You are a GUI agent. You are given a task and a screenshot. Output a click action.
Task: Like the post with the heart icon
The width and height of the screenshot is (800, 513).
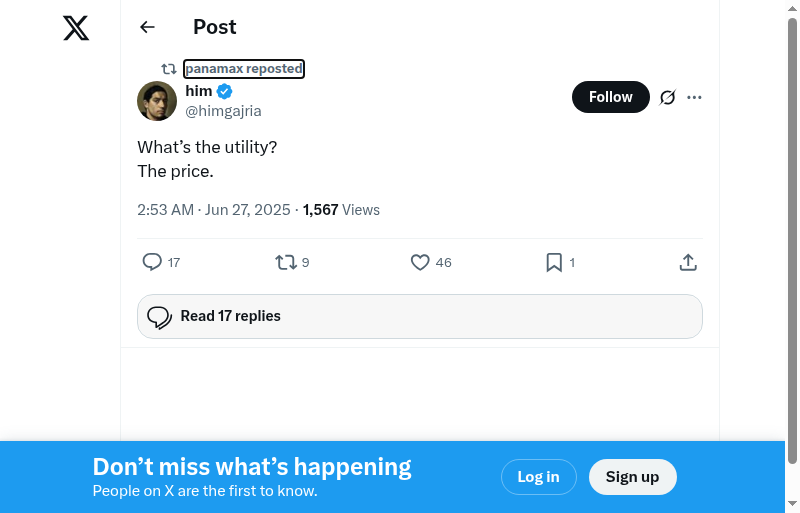click(x=420, y=262)
